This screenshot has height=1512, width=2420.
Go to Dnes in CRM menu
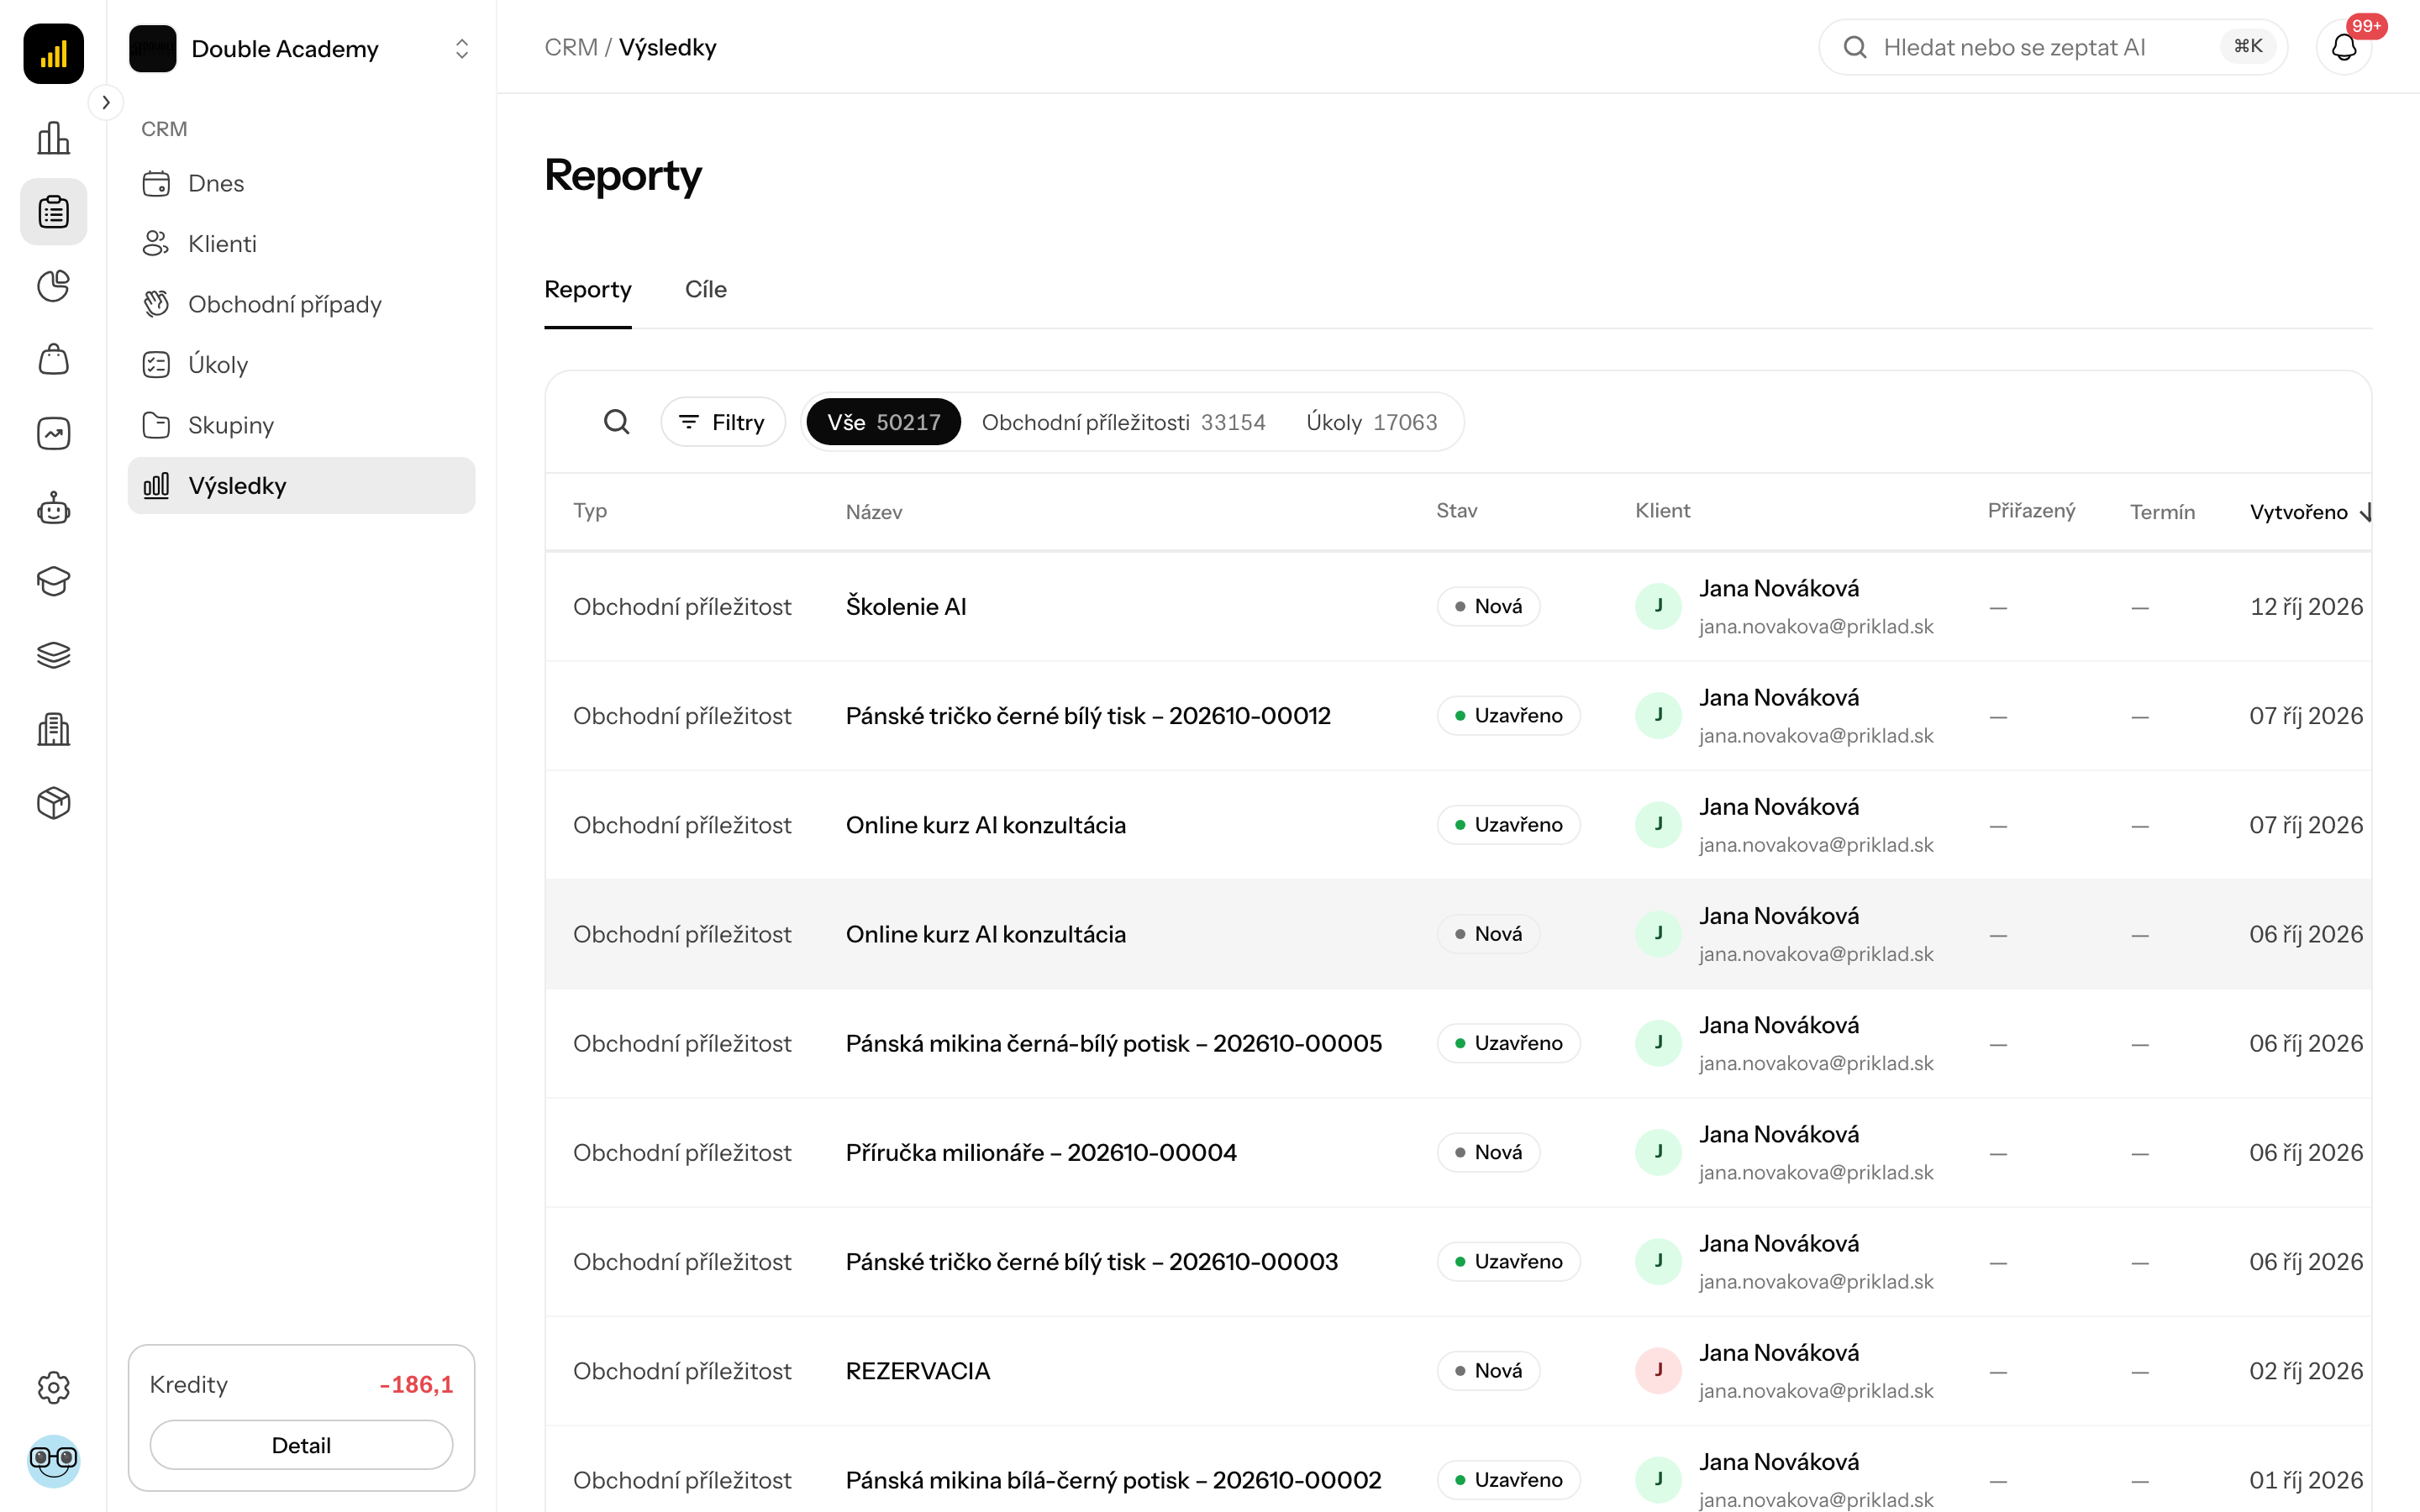tap(301, 183)
